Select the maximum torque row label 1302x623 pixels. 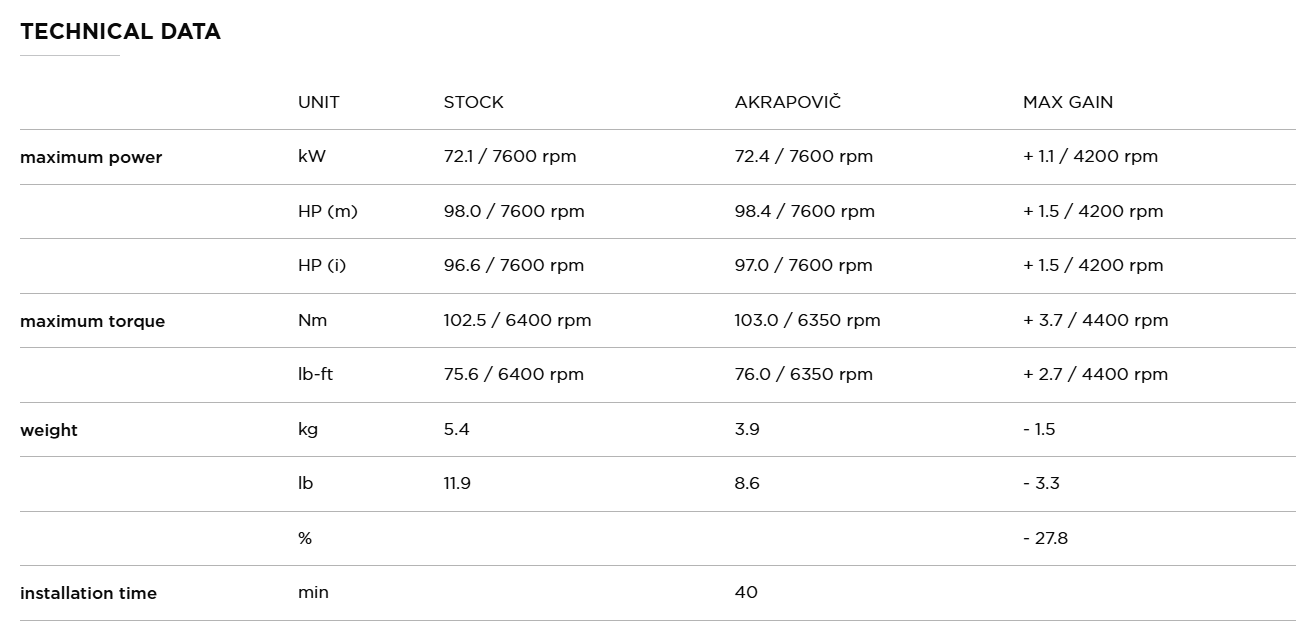point(92,321)
